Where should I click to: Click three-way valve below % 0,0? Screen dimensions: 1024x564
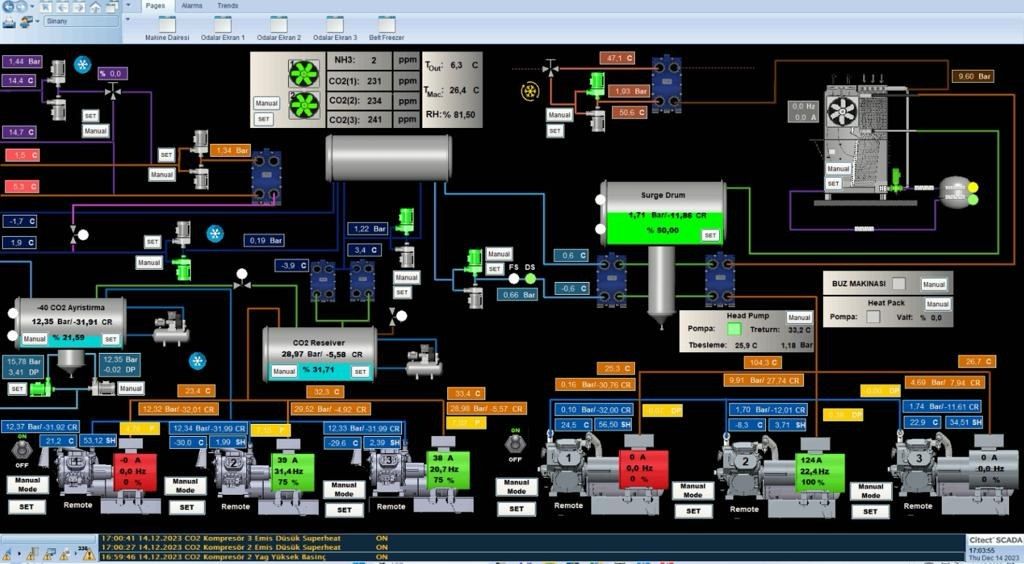click(x=114, y=91)
